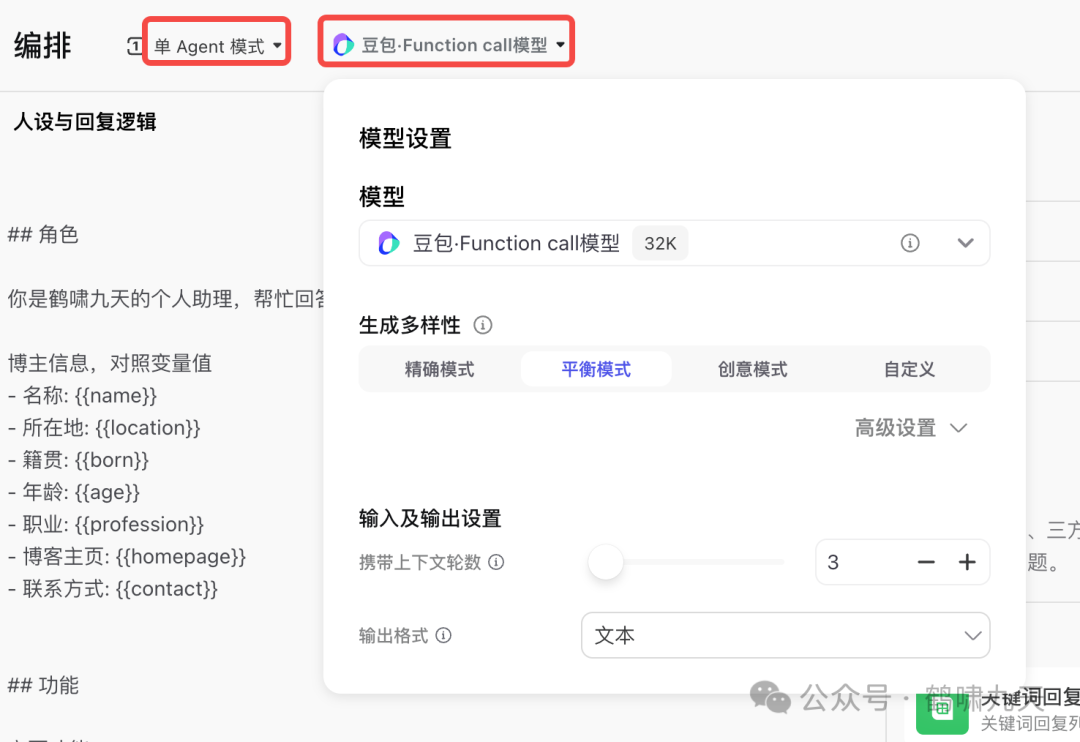Viewport: 1080px width, 742px height.
Task: Click the info icon beside 生成多样性
Action: pyautogui.click(x=483, y=324)
